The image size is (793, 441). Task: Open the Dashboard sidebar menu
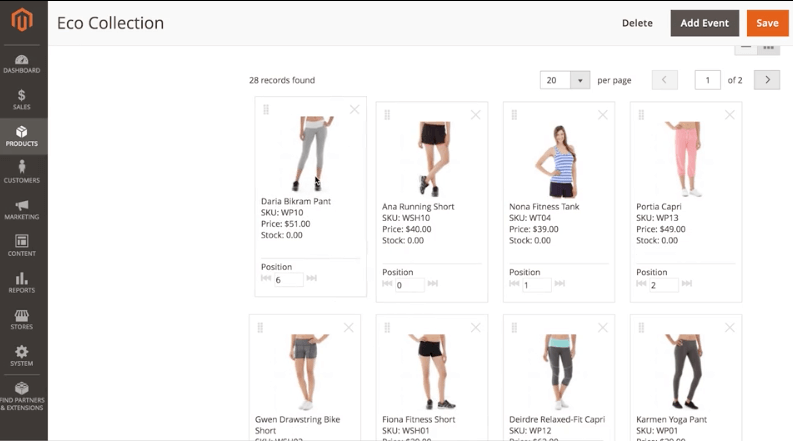click(22, 64)
